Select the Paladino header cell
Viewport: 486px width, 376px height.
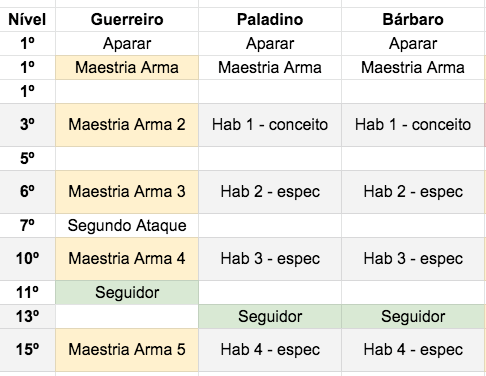click(270, 20)
